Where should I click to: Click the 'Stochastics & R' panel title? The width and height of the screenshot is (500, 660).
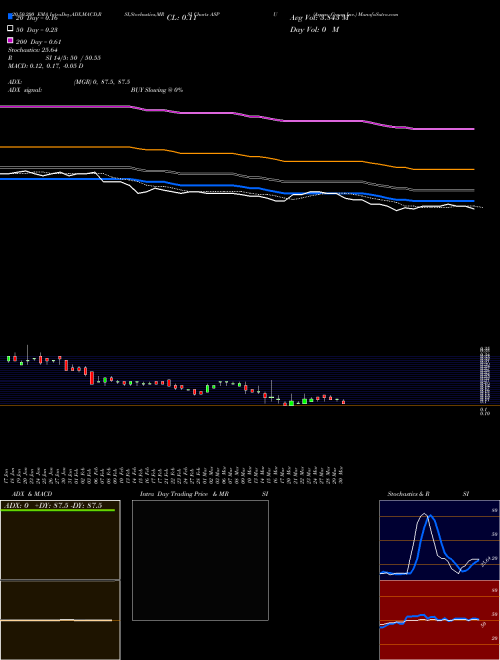click(x=408, y=494)
